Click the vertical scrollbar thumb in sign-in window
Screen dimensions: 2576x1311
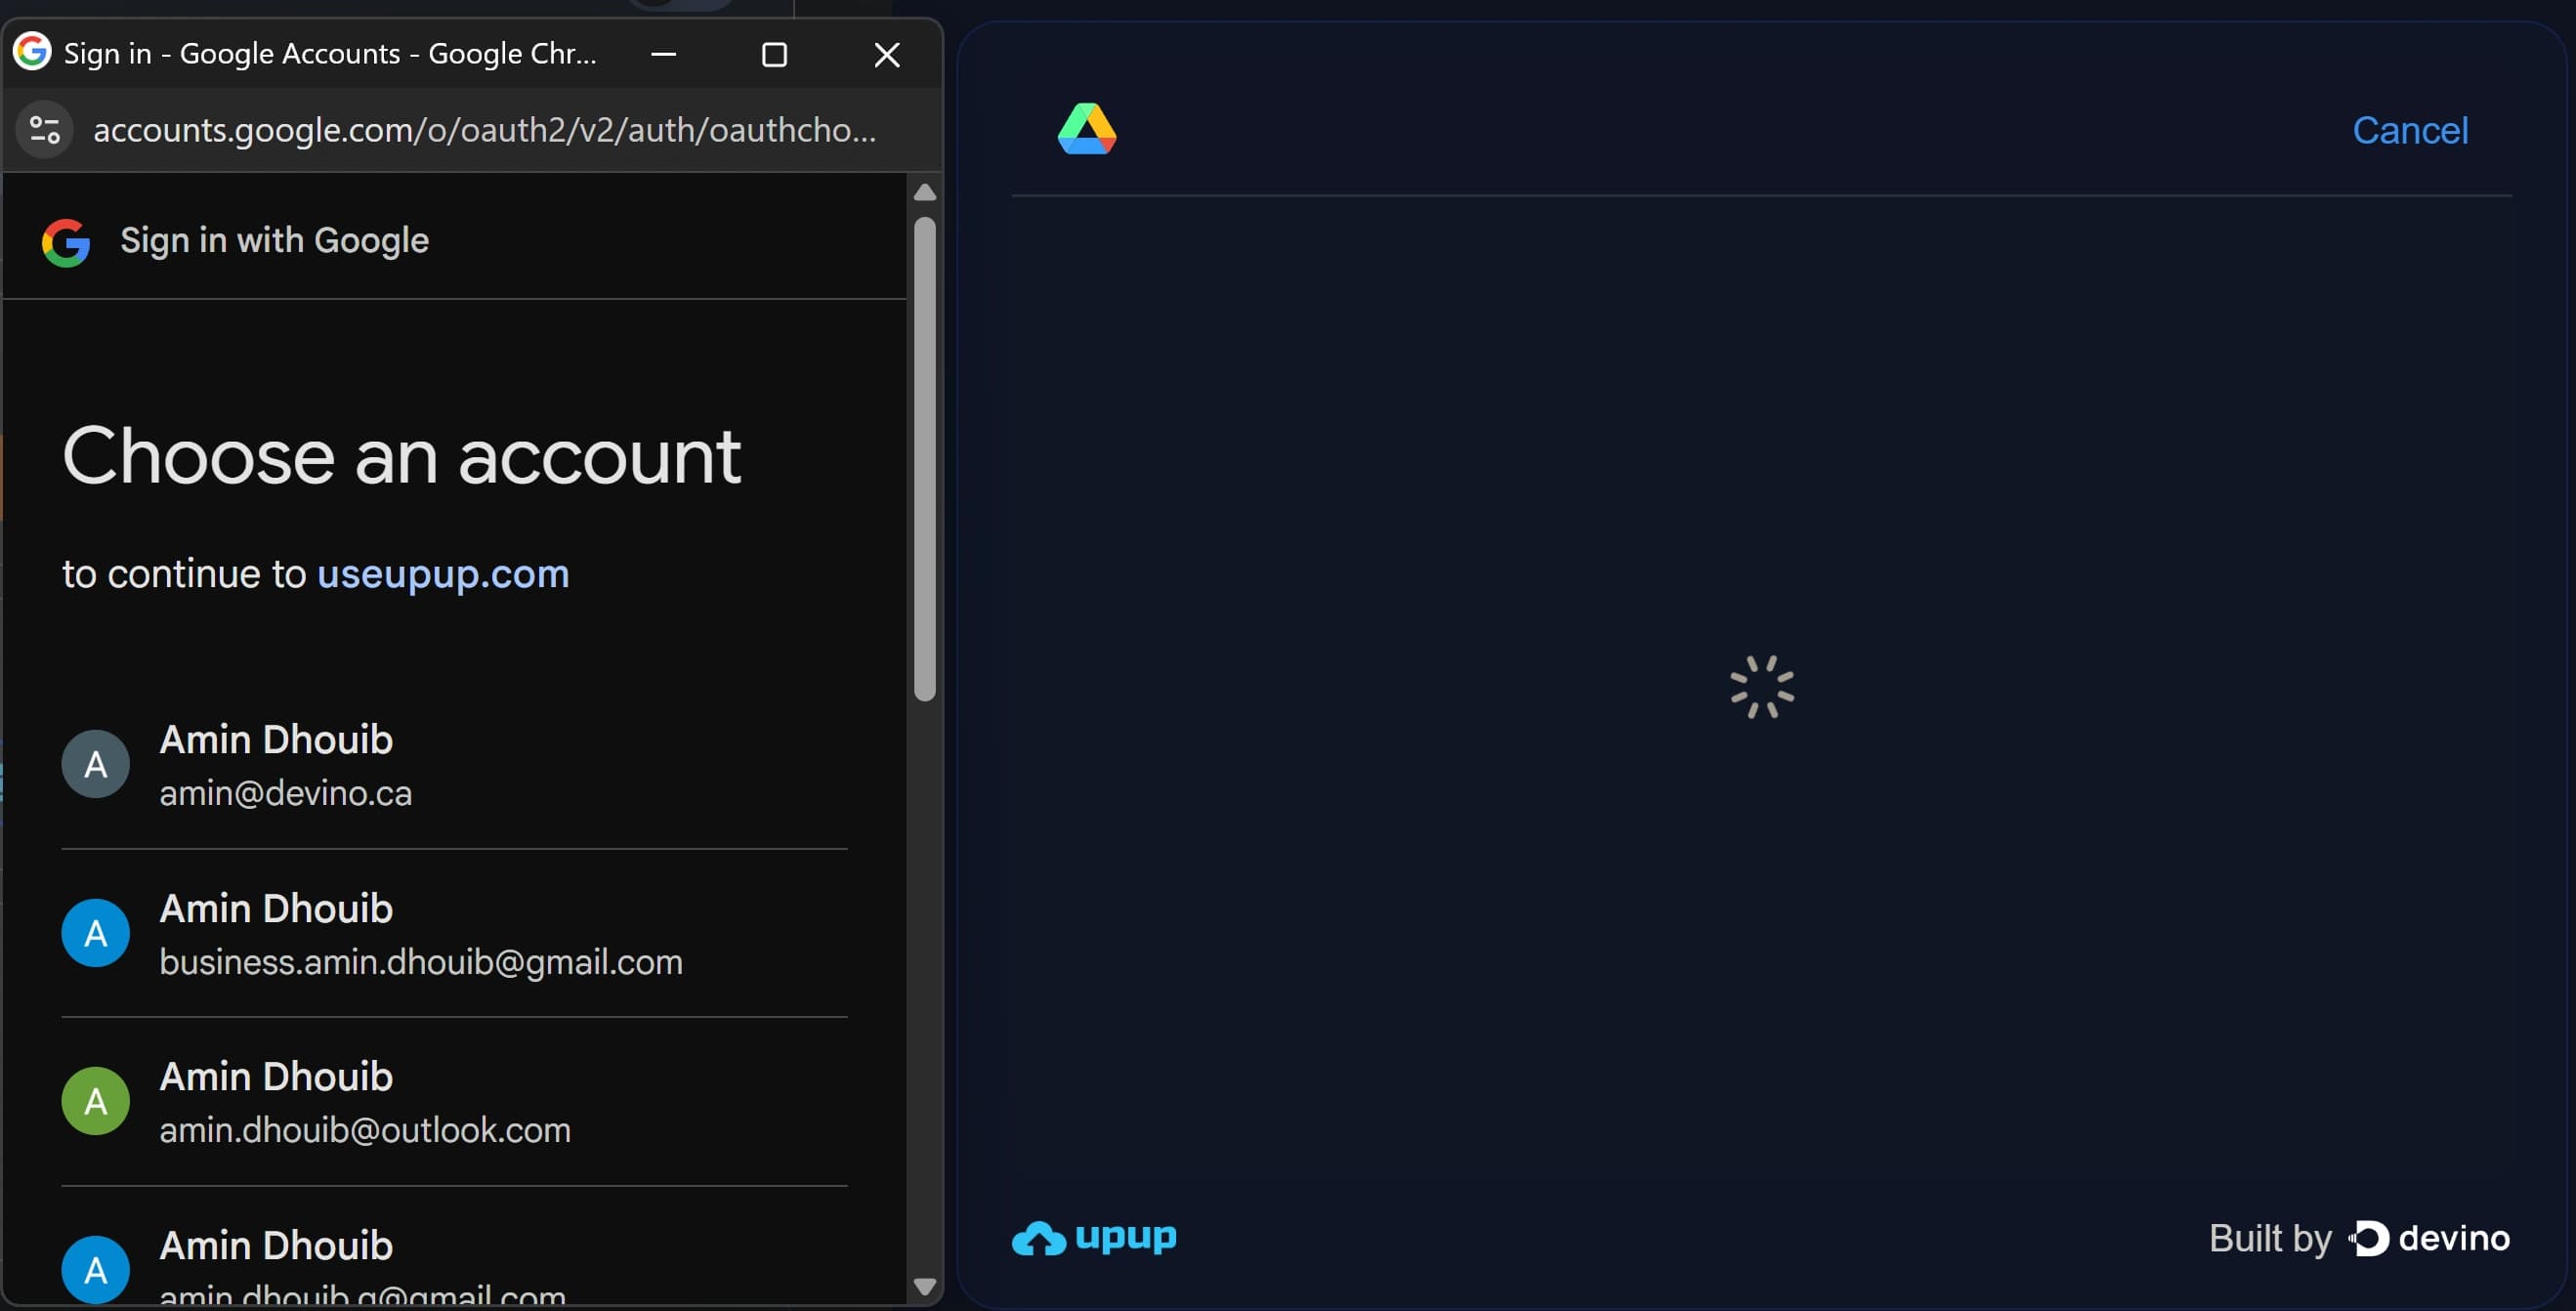925,458
